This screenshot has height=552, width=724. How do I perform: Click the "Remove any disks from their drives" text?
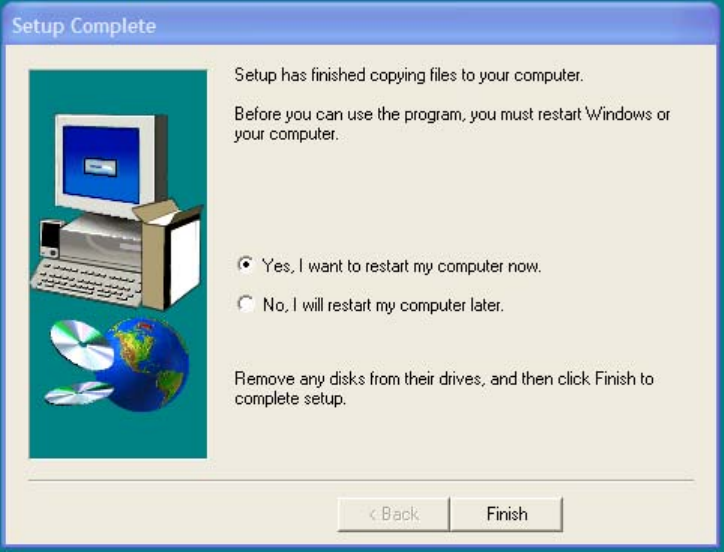point(444,388)
